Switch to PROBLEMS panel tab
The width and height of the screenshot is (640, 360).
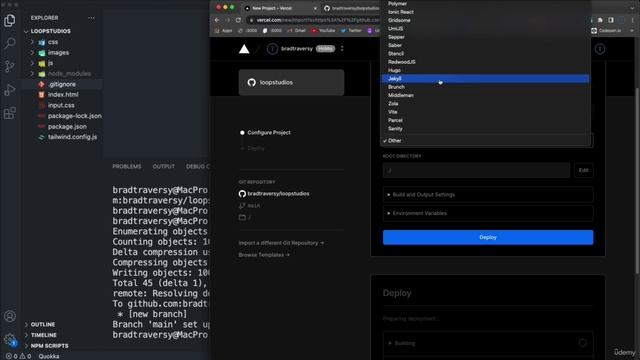click(x=127, y=167)
